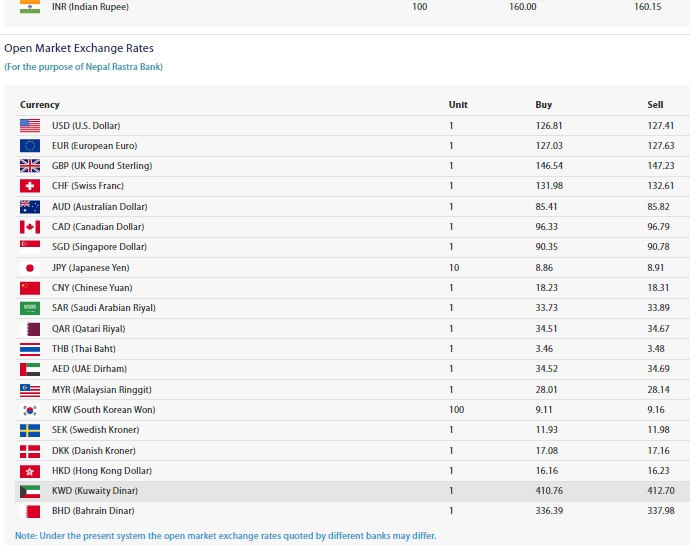Click the Hong Kong Dollar flag
The image size is (690, 545).
pyautogui.click(x=30, y=470)
